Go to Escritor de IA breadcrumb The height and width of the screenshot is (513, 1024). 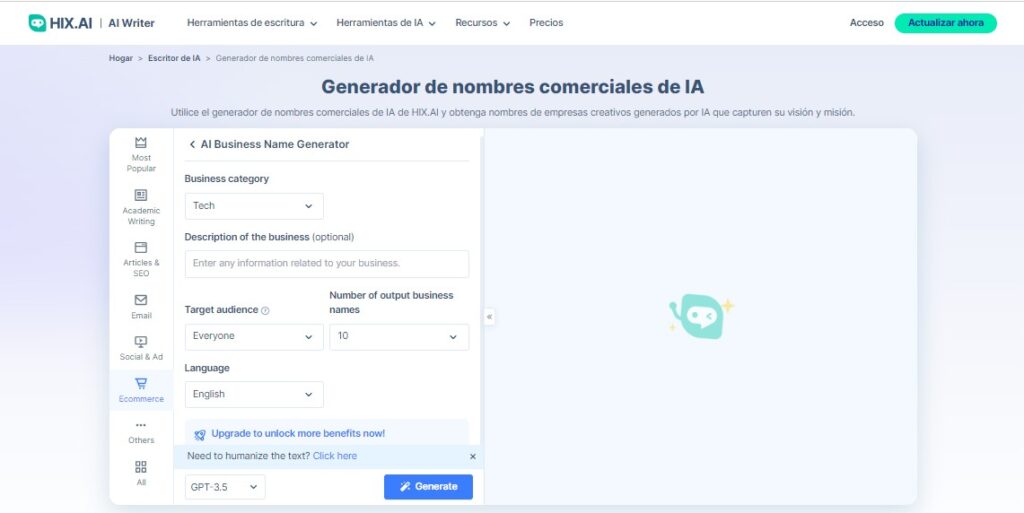click(x=174, y=58)
